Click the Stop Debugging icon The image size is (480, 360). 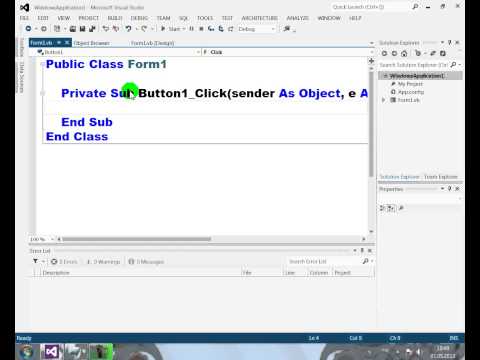(201, 29)
